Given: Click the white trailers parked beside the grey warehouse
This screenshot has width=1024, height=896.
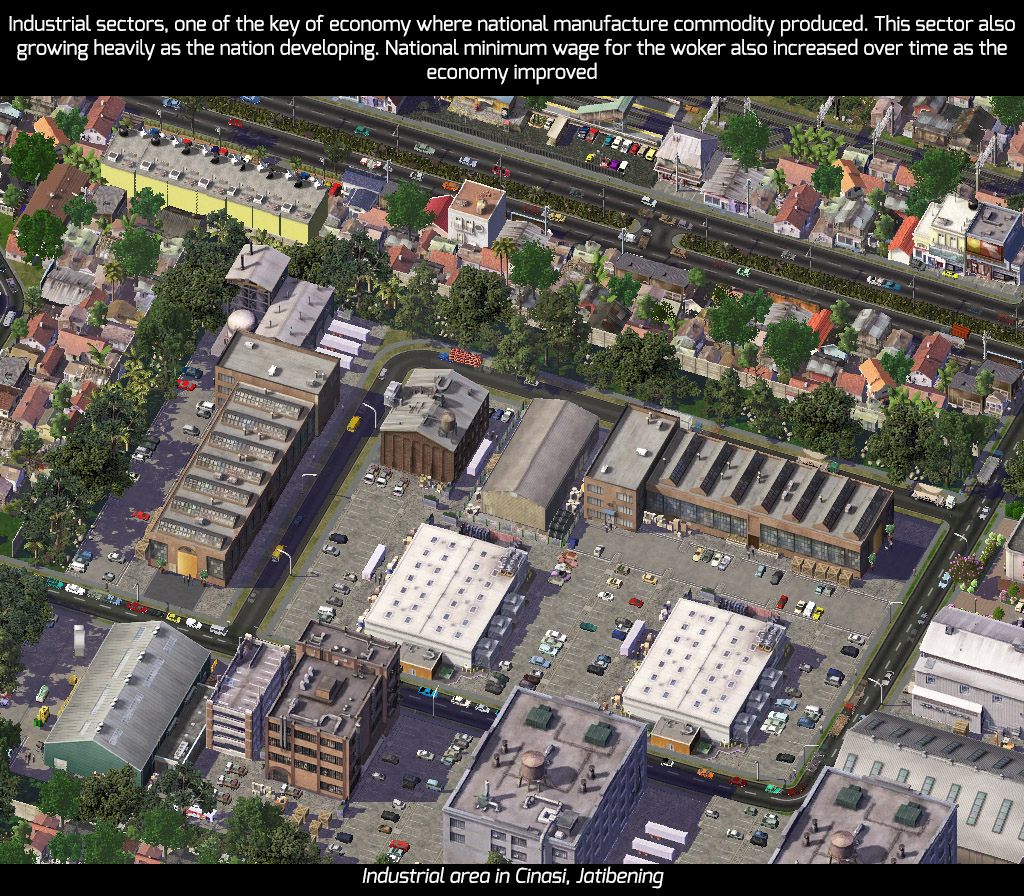Looking at the screenshot, I should pos(342,342).
